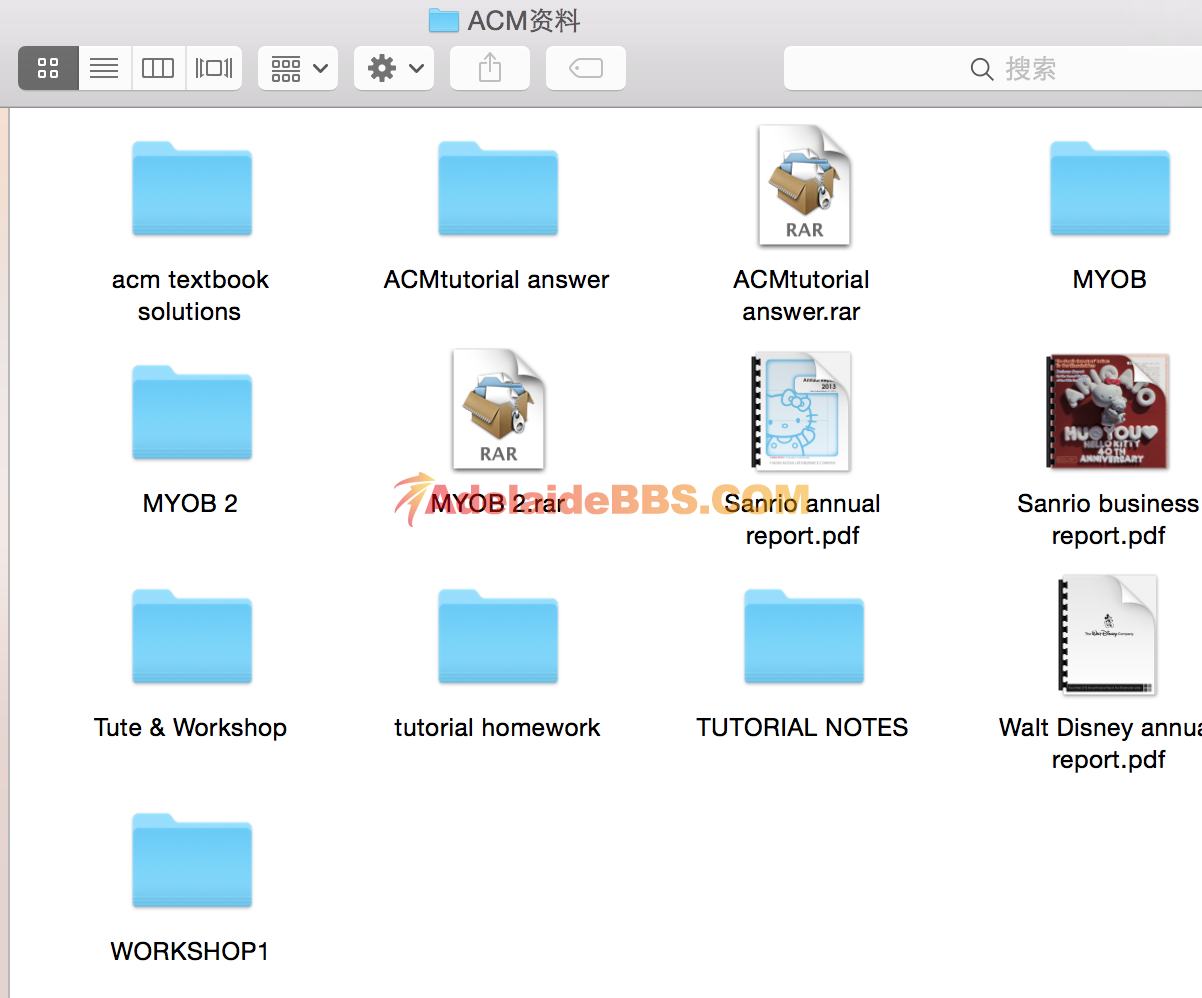Image resolution: width=1202 pixels, height=998 pixels.
Task: Select the Tute & Workshop folder
Action: 191,637
